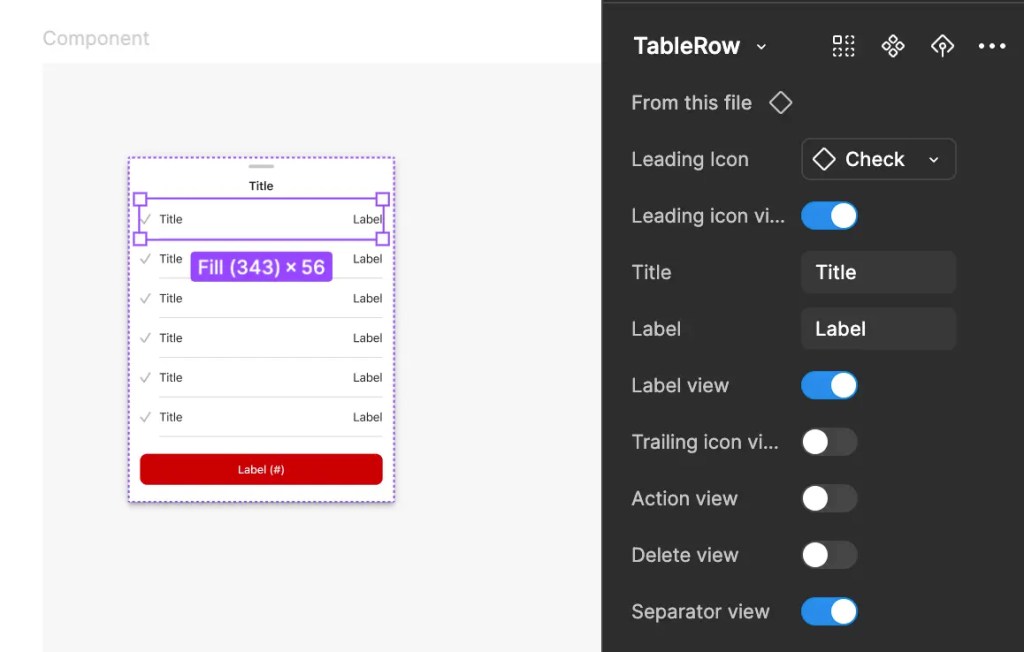The image size is (1024, 652).
Task: Enable the Delete view toggle
Action: pyautogui.click(x=829, y=555)
